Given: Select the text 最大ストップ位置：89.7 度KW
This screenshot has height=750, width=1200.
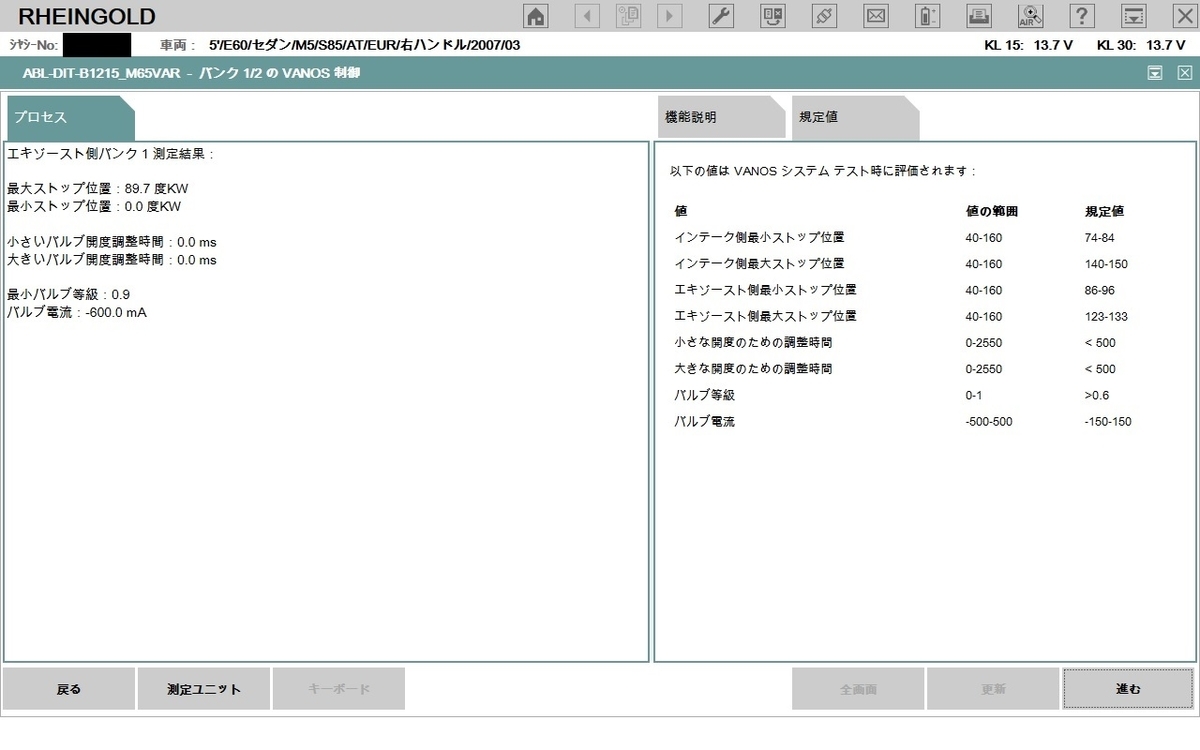Looking at the screenshot, I should [97, 189].
